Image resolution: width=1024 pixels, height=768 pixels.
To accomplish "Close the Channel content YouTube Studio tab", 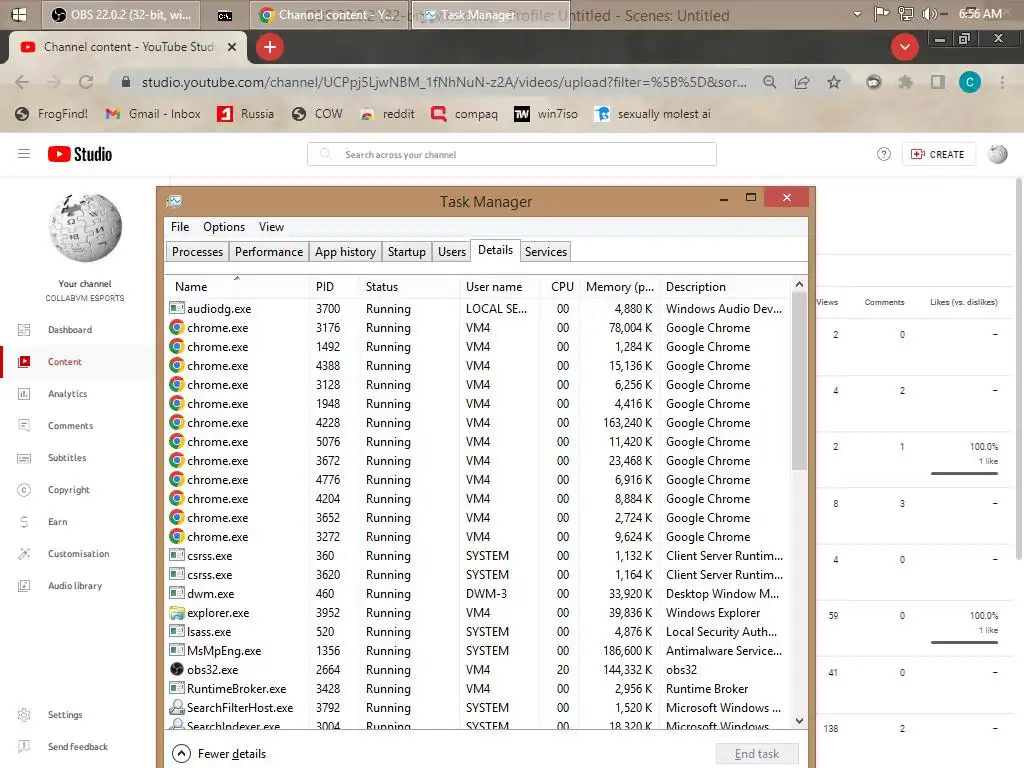I will pos(231,47).
